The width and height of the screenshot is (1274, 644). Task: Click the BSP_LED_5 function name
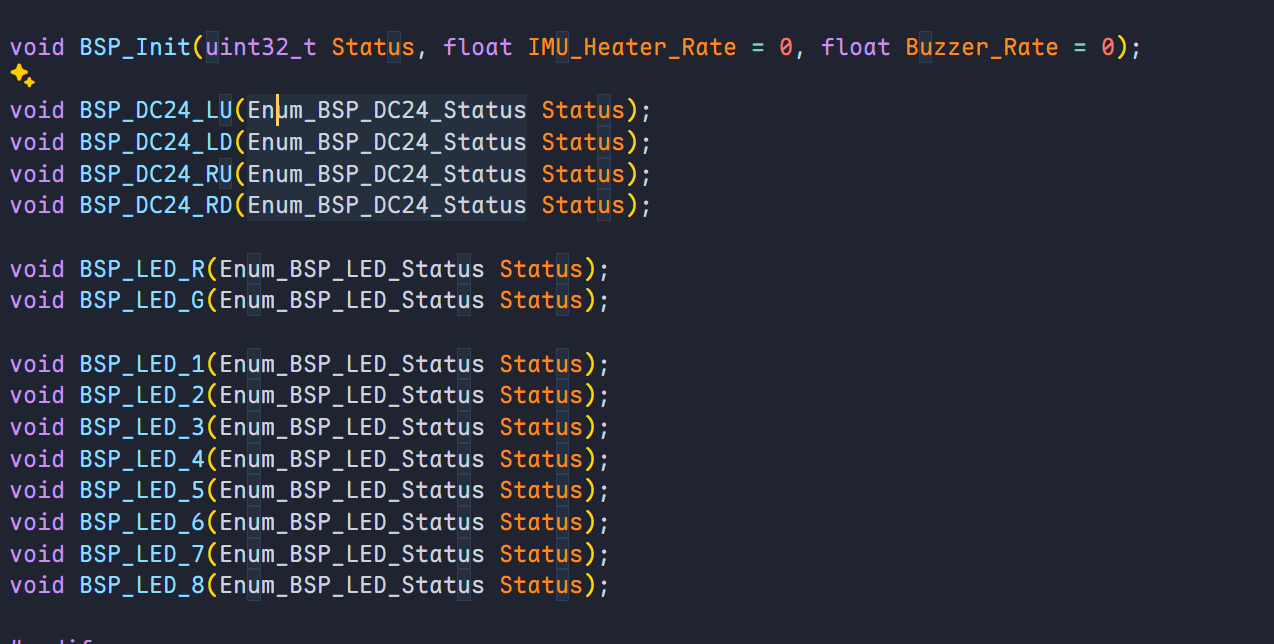click(x=142, y=491)
